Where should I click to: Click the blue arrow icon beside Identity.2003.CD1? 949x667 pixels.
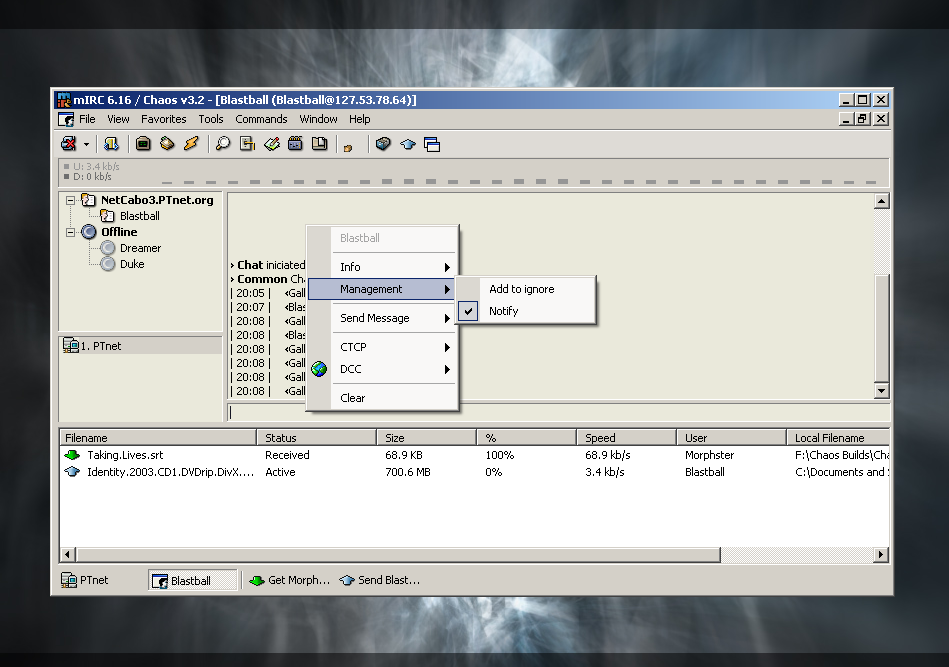click(x=72, y=472)
